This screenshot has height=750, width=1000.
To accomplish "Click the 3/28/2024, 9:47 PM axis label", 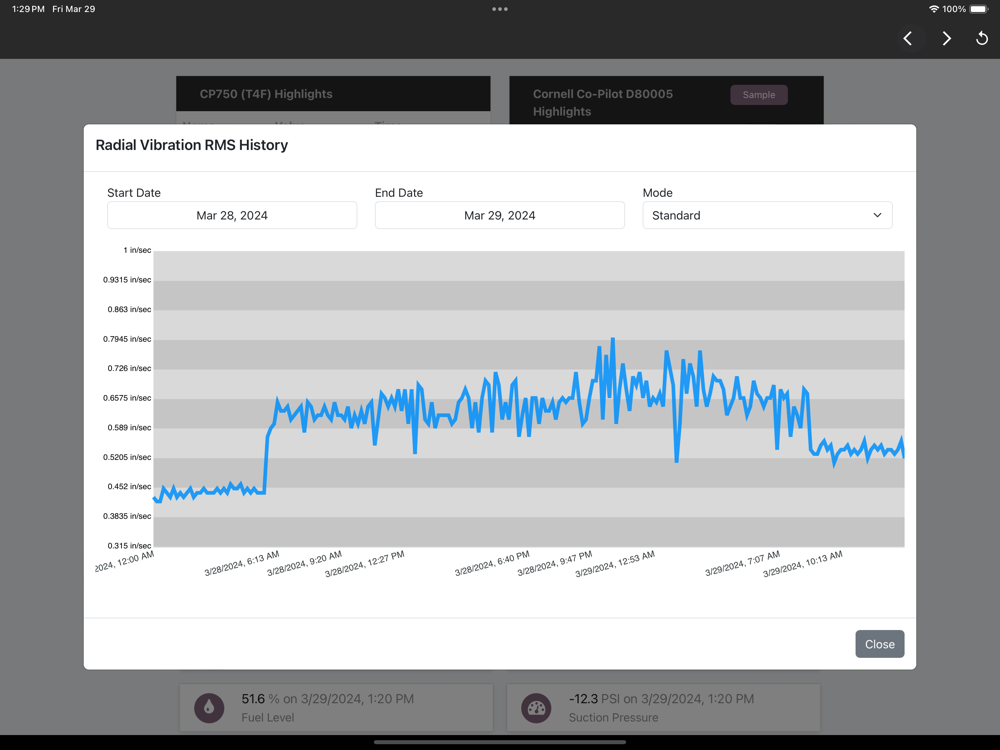I will [x=555, y=563].
